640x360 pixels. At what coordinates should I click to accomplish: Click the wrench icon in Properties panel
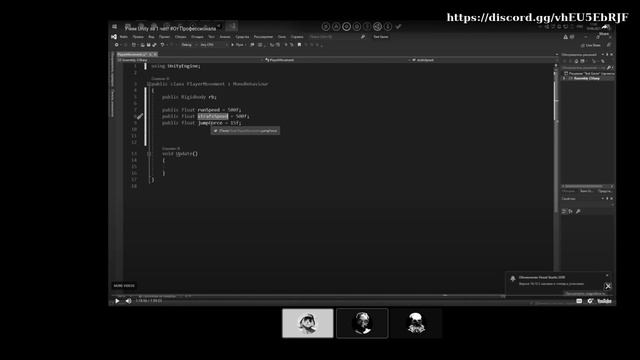pos(578,211)
